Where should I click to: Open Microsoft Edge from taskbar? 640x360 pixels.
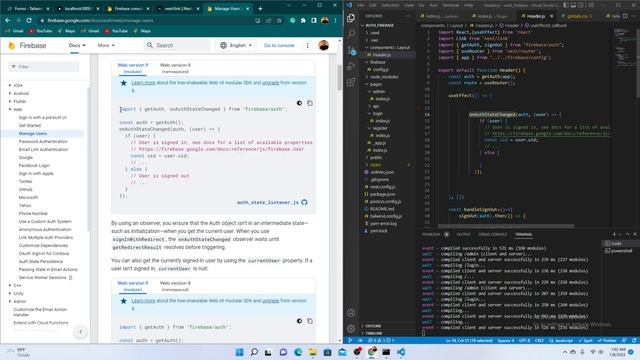298,352
